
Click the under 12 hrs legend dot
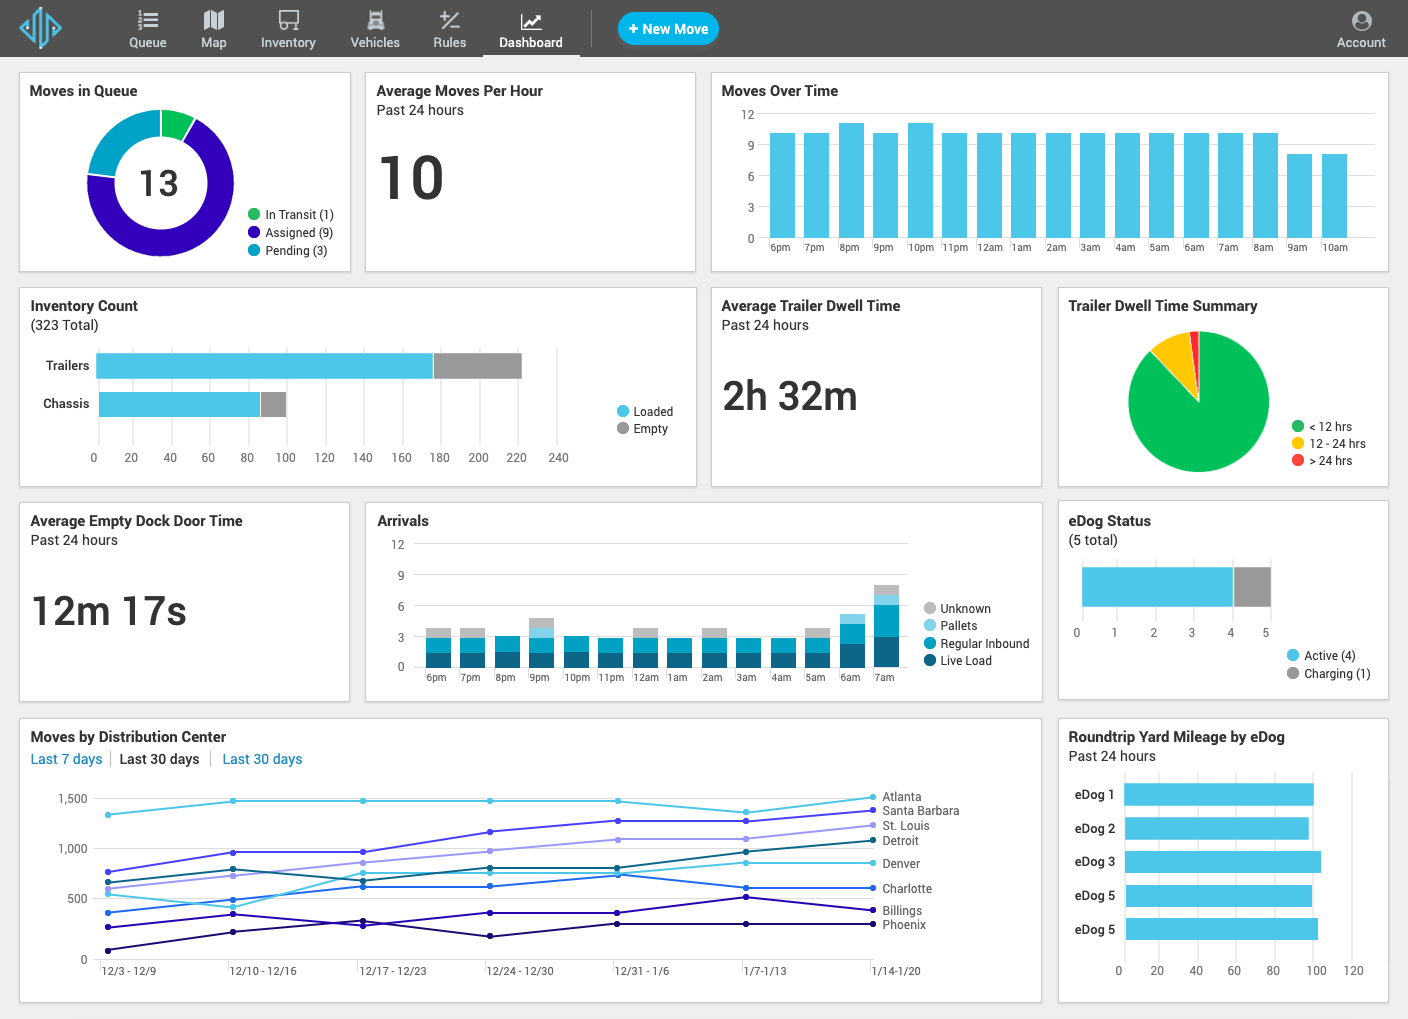[1298, 426]
